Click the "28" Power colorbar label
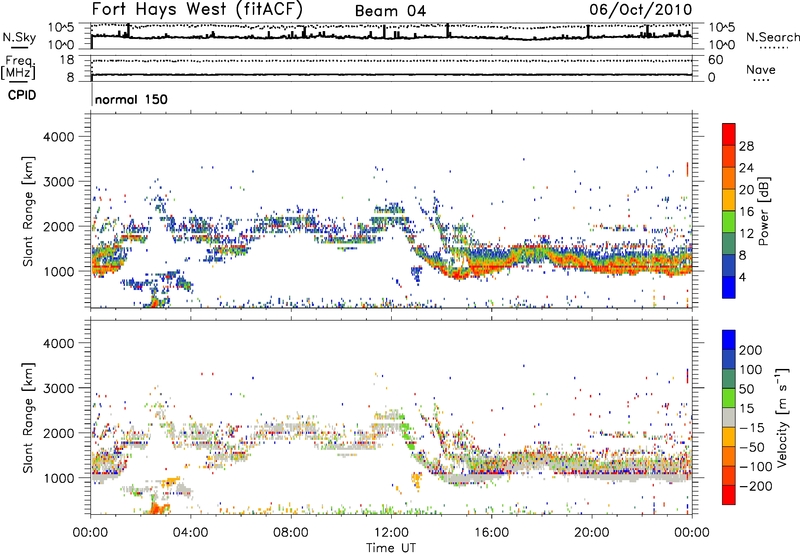The image size is (800, 554). click(746, 146)
